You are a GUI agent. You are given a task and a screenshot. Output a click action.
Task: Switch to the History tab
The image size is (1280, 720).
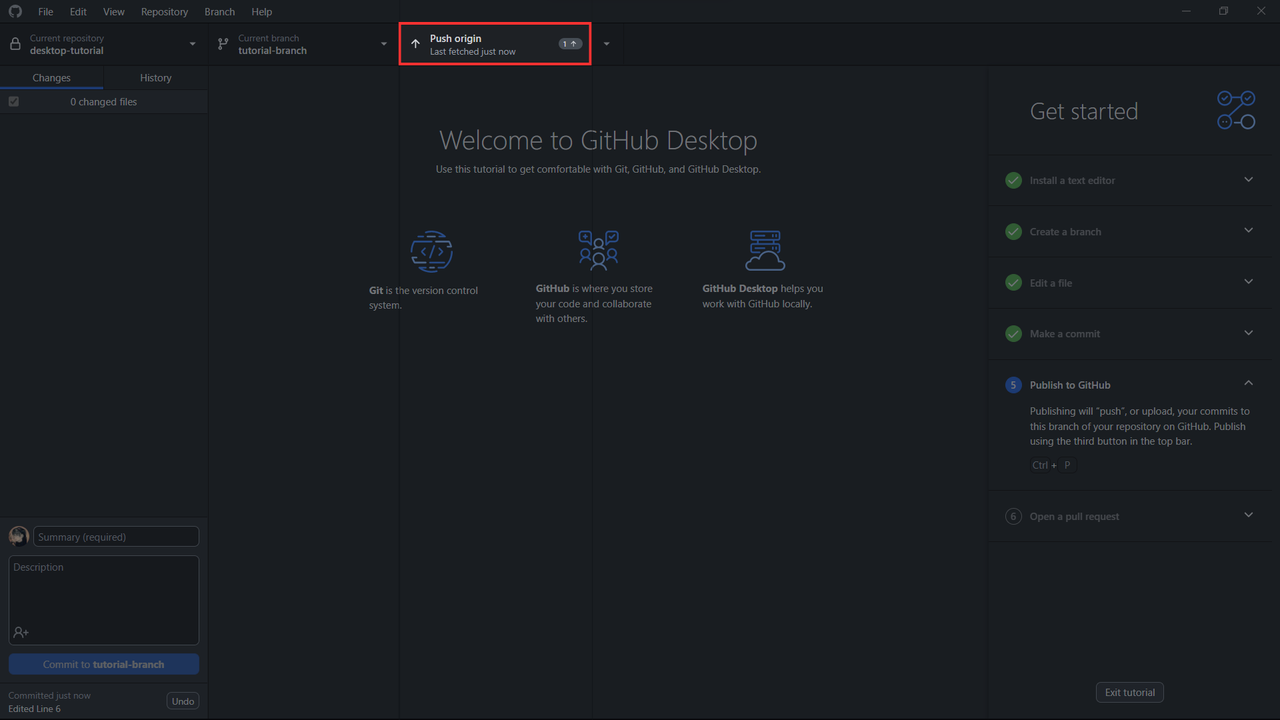pyautogui.click(x=156, y=78)
